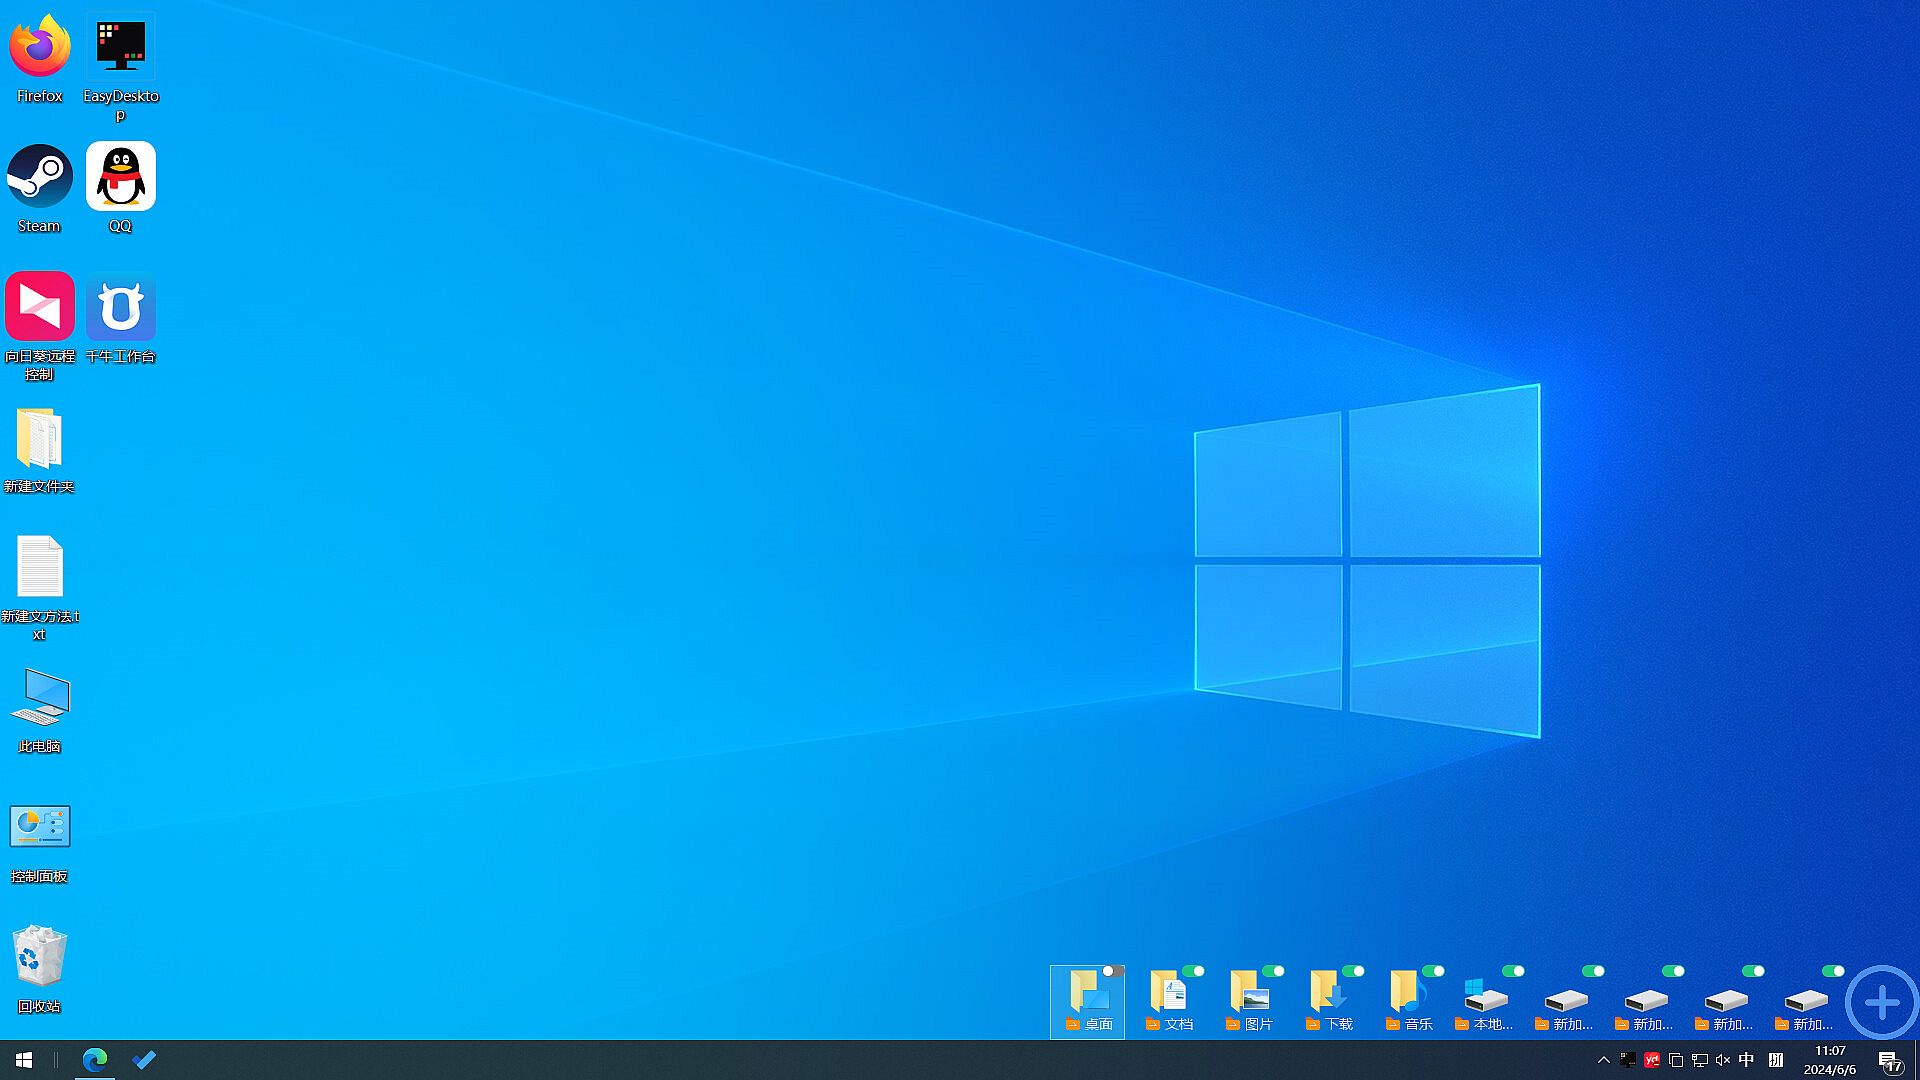The image size is (1920, 1080).
Task: Toggle the switch above 文档 folder
Action: coord(1192,971)
